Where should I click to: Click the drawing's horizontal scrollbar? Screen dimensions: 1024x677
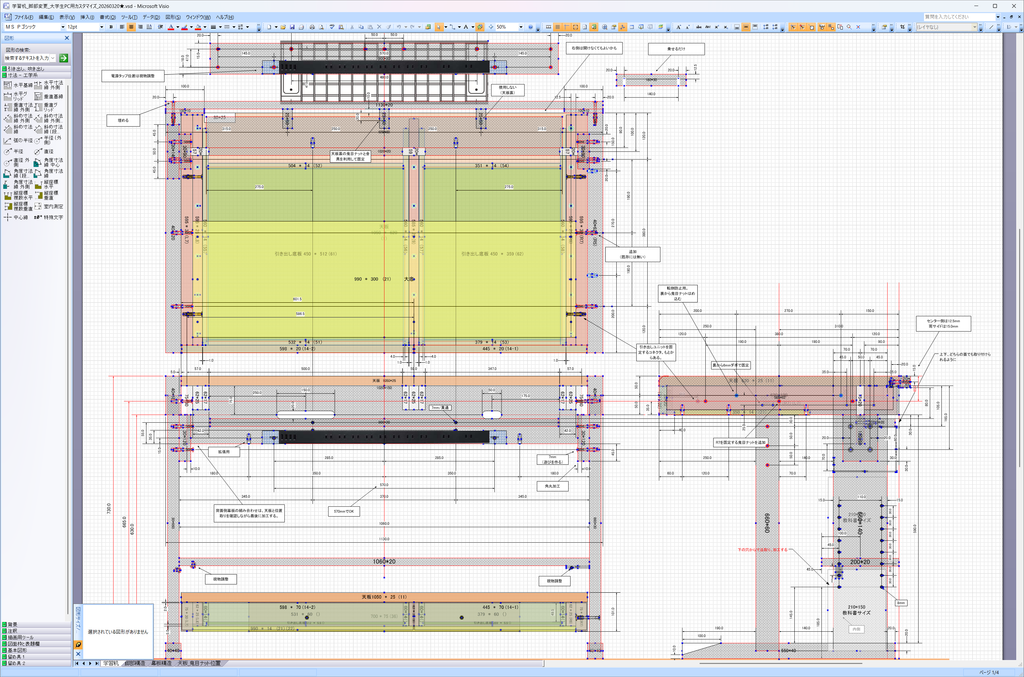click(x=780, y=663)
